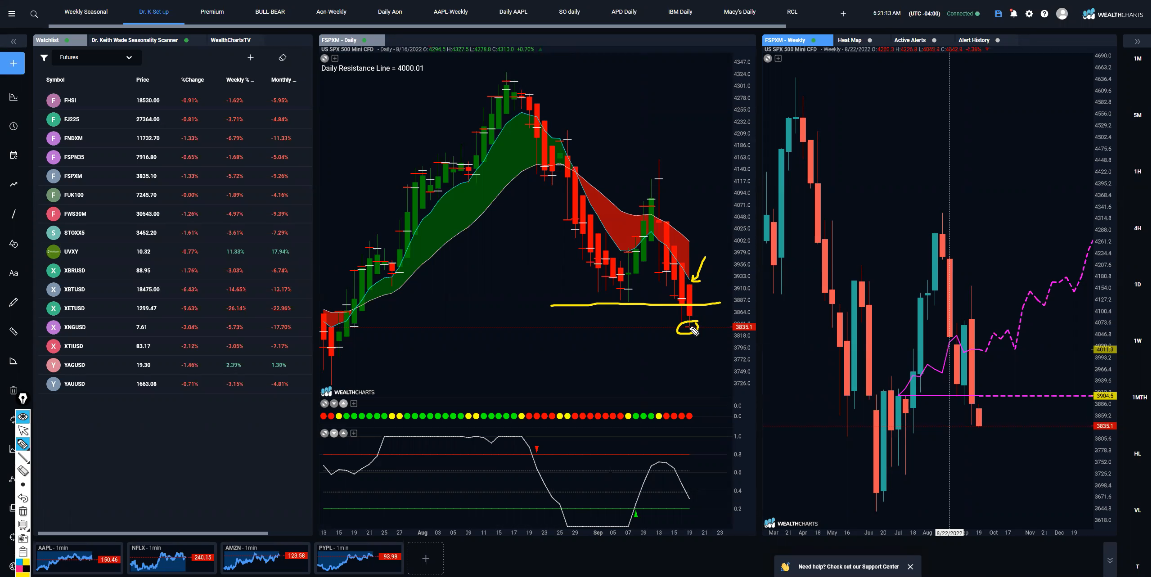The image size is (1151, 577).
Task: Open the Macy's Daily workspace tab
Action: 739,12
